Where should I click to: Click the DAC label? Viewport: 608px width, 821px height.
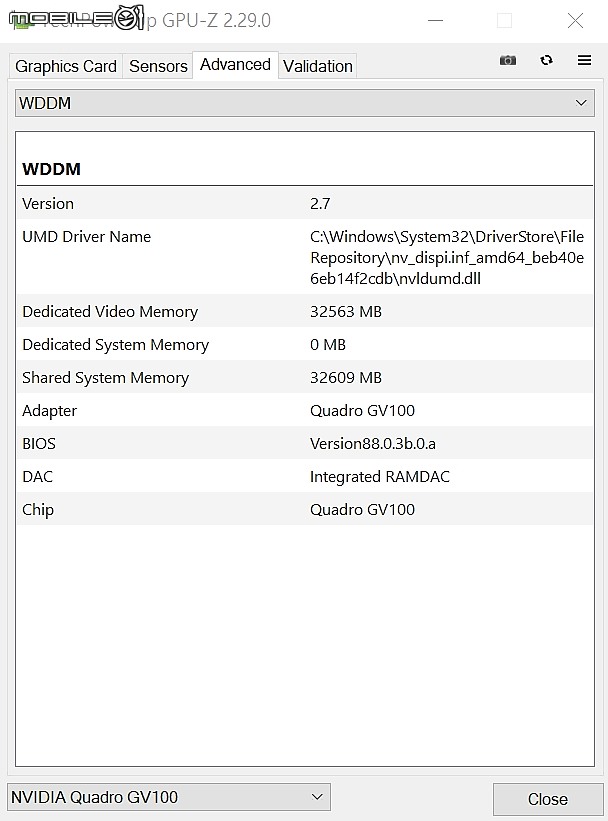37,476
